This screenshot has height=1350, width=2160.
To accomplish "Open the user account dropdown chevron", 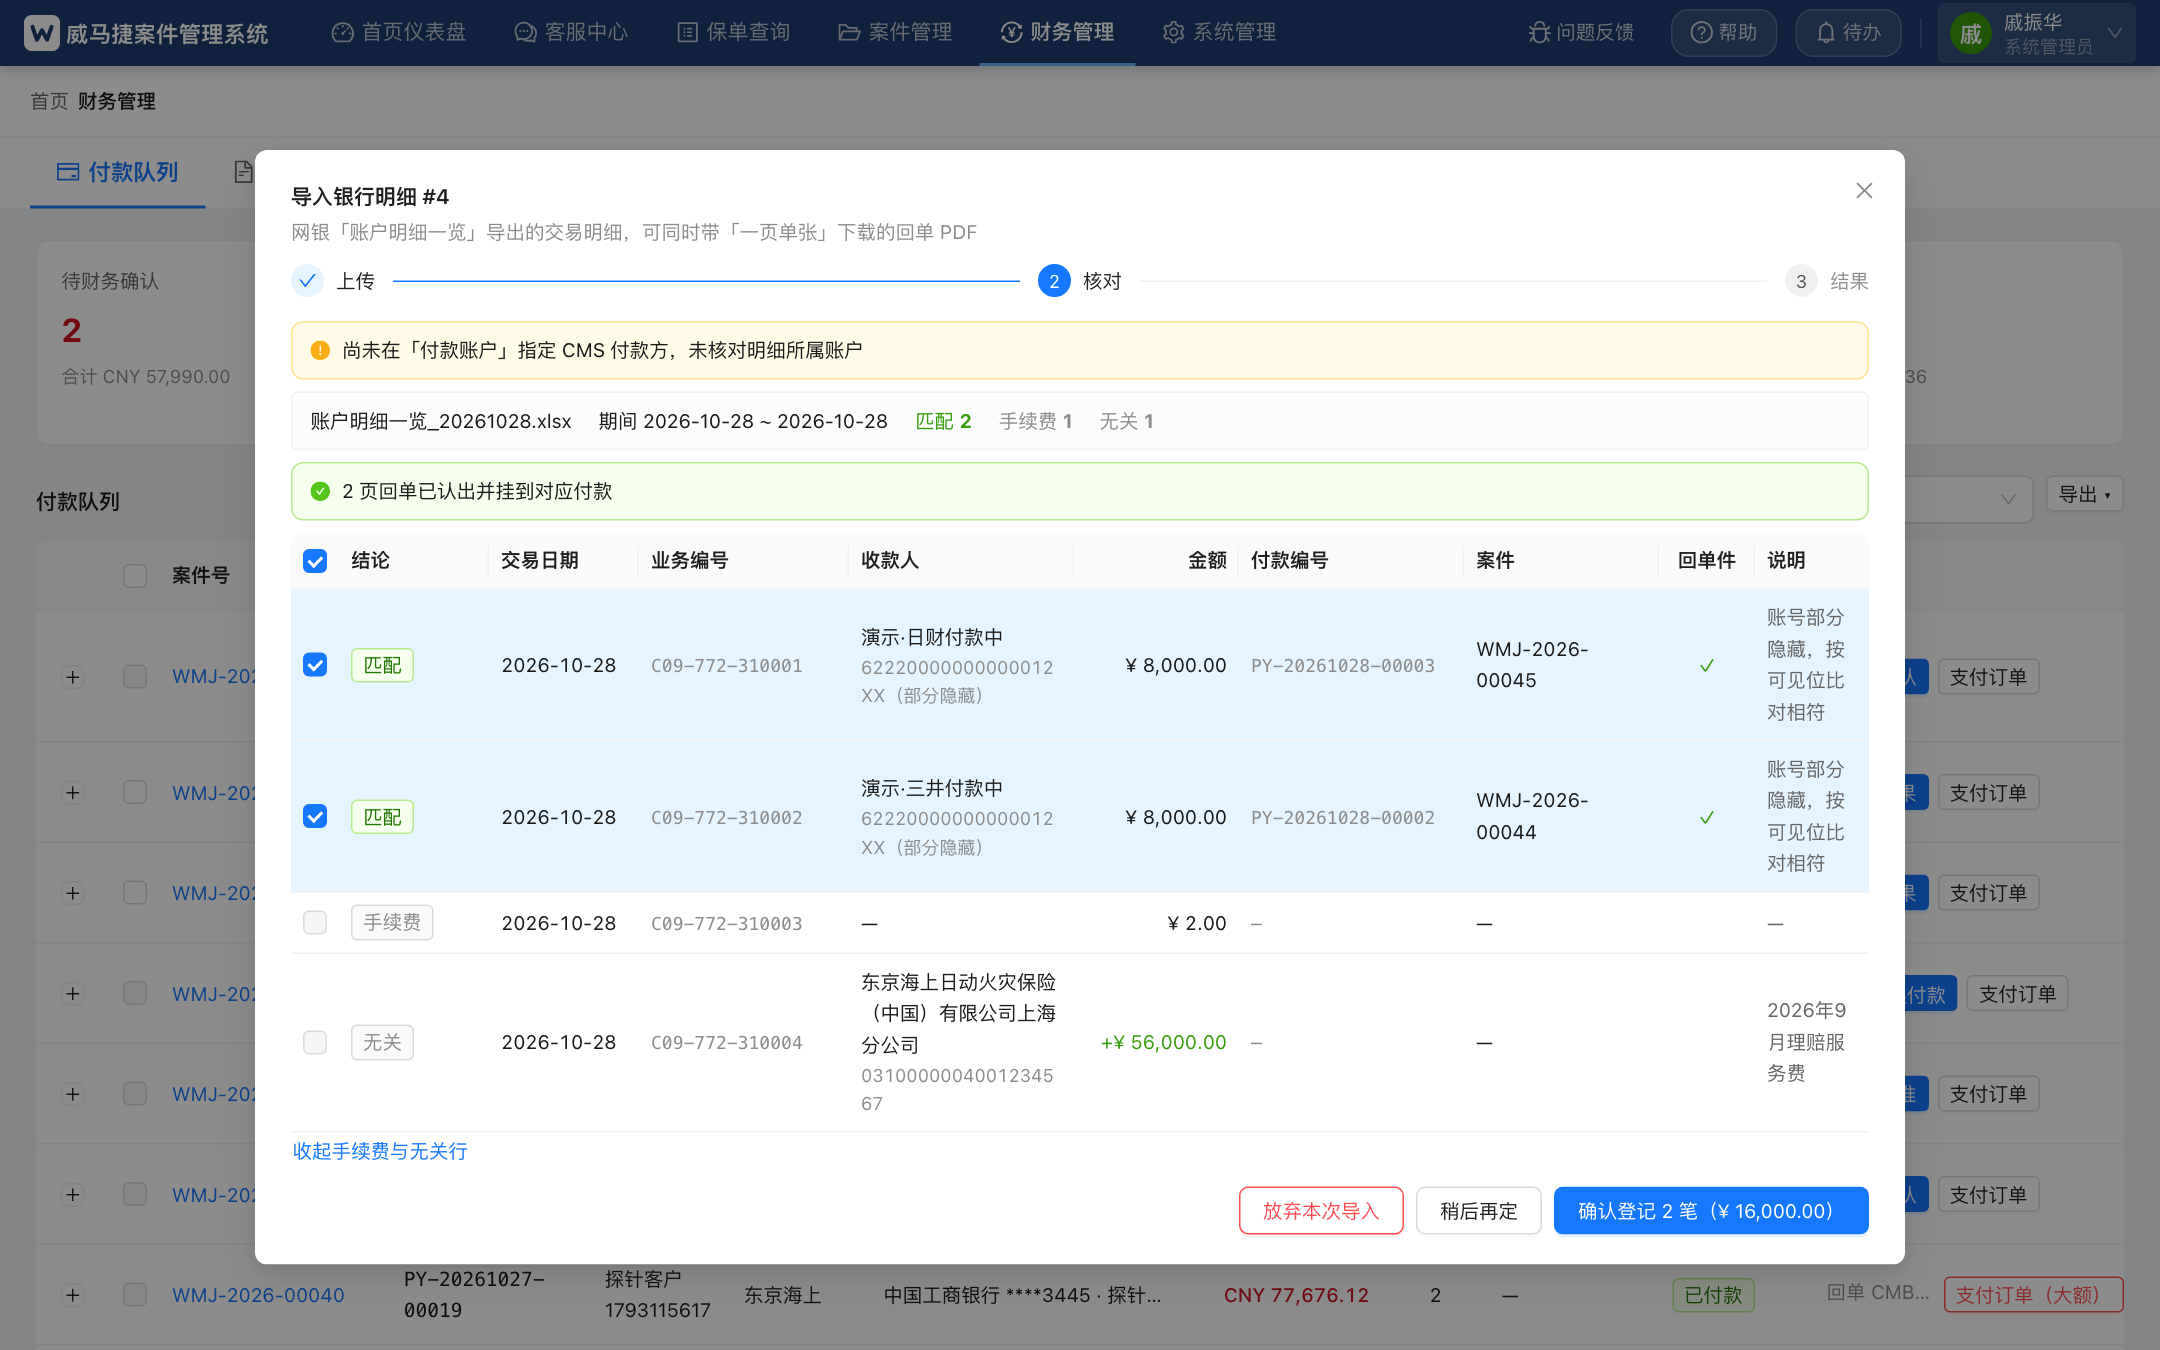I will pos(2114,33).
